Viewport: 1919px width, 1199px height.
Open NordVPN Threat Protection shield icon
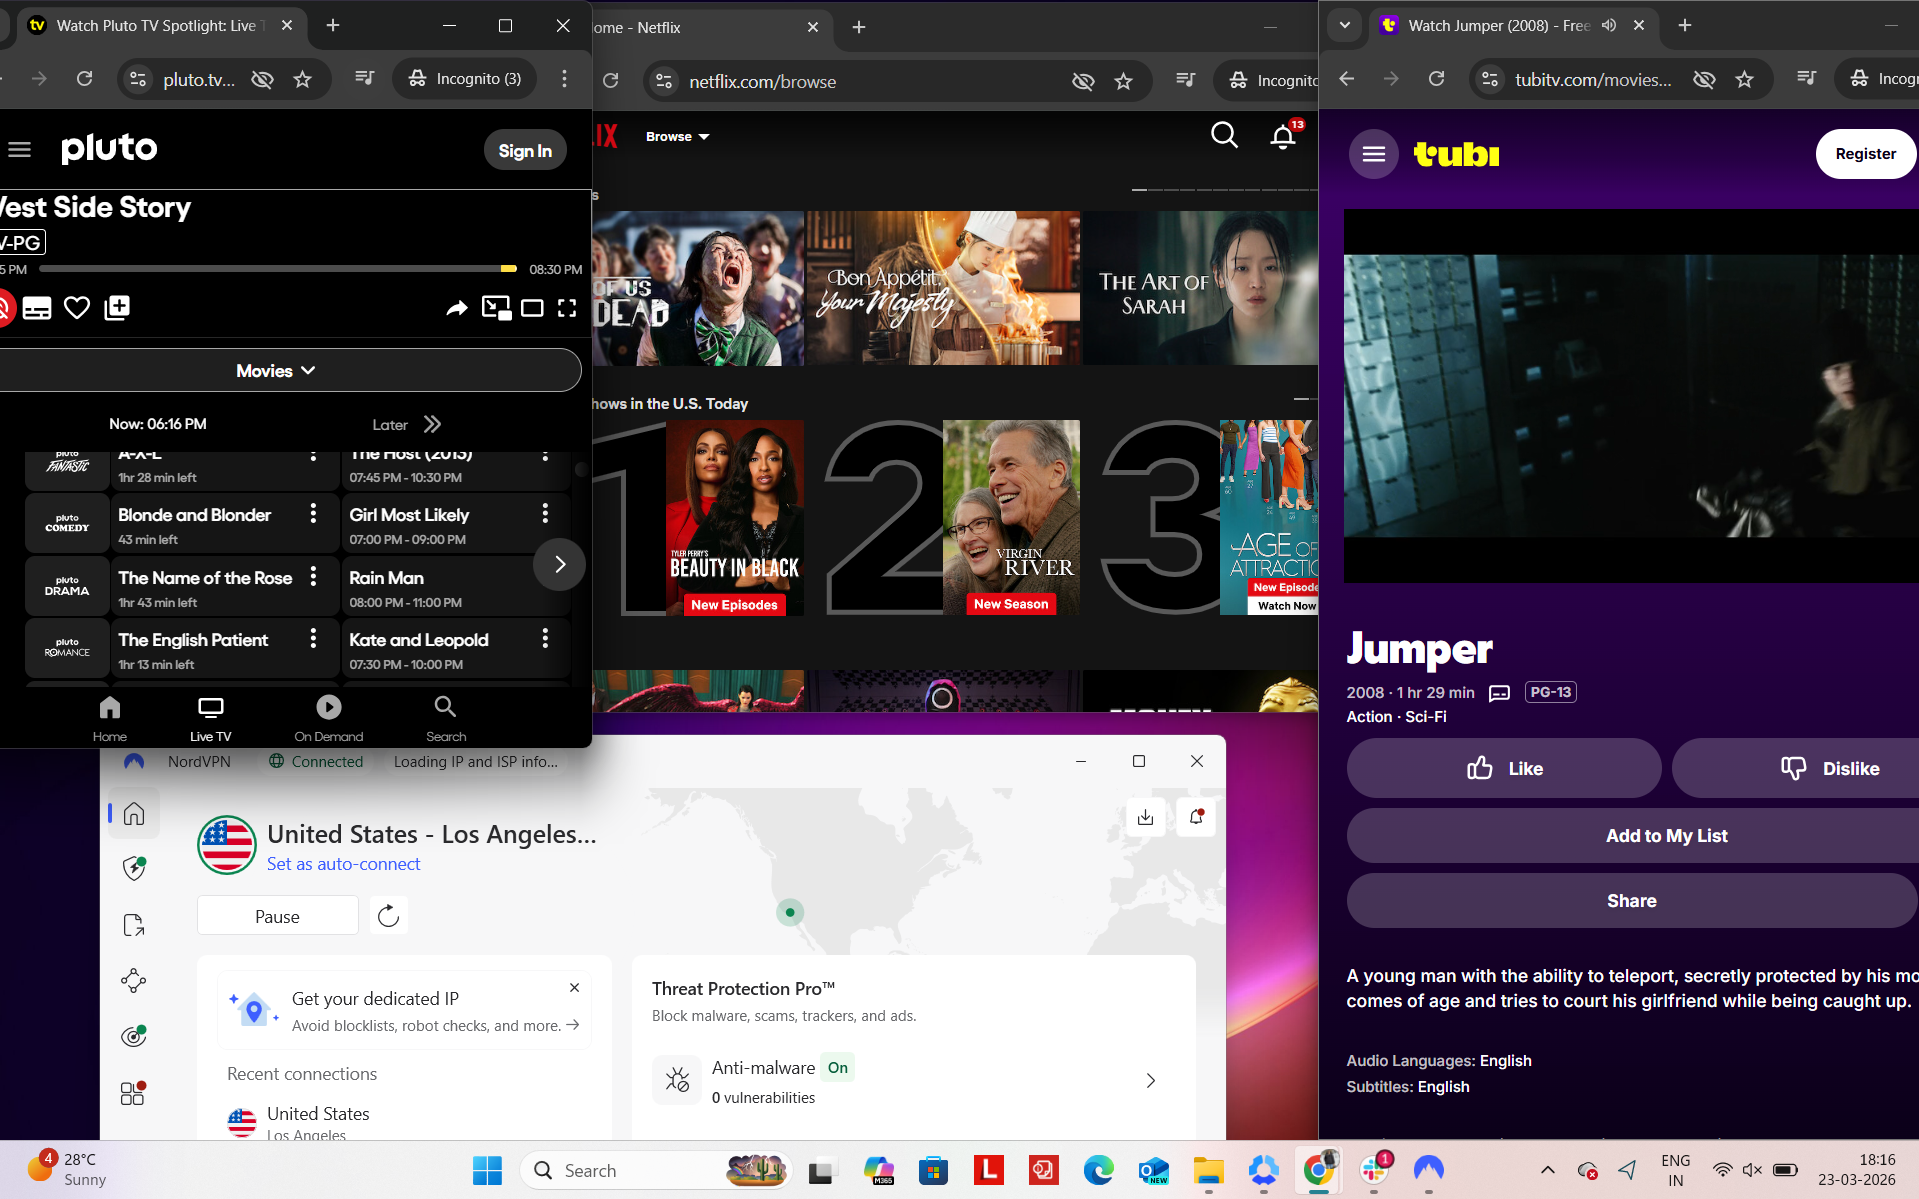point(134,868)
